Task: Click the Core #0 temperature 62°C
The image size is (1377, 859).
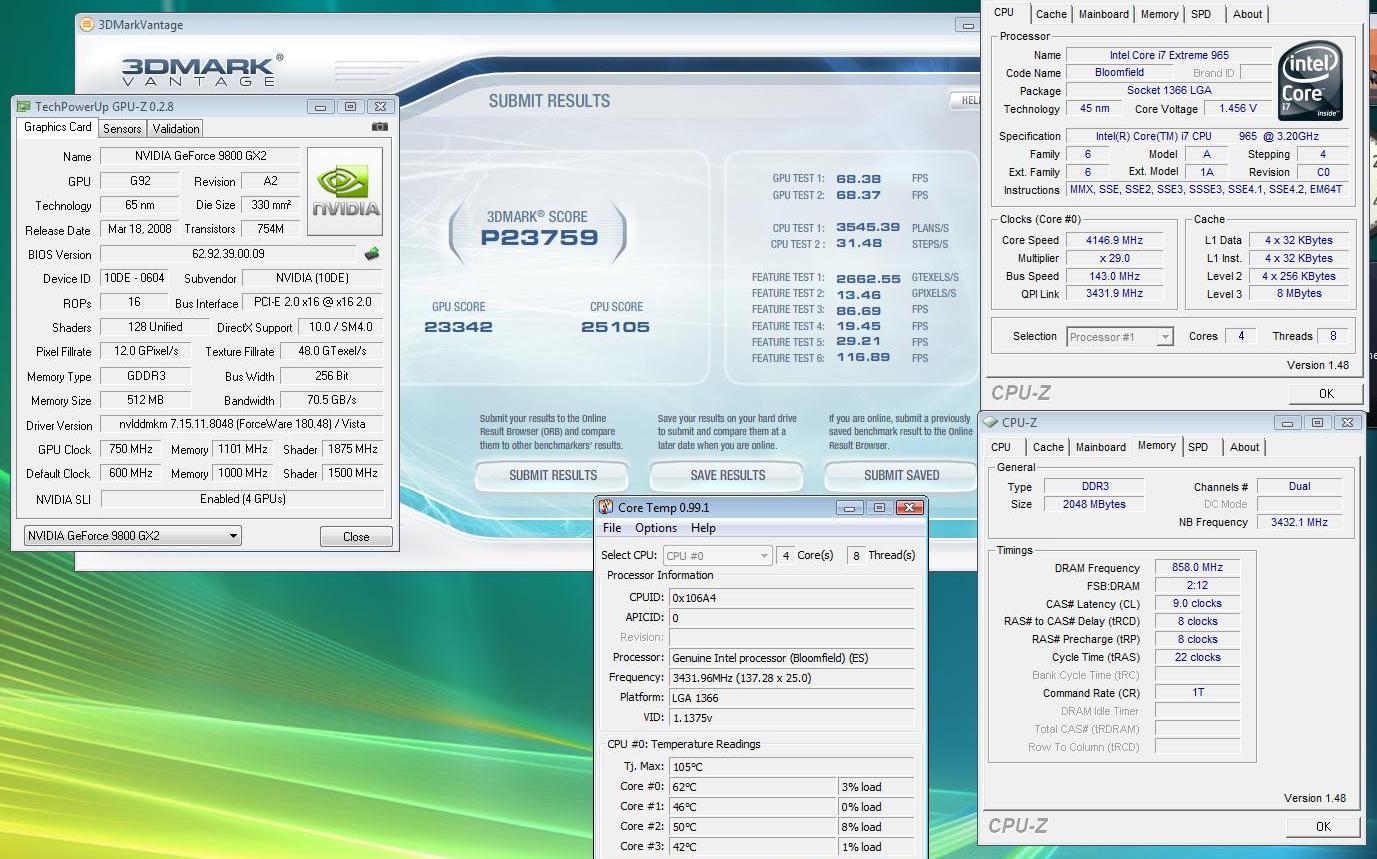Action: tap(752, 787)
